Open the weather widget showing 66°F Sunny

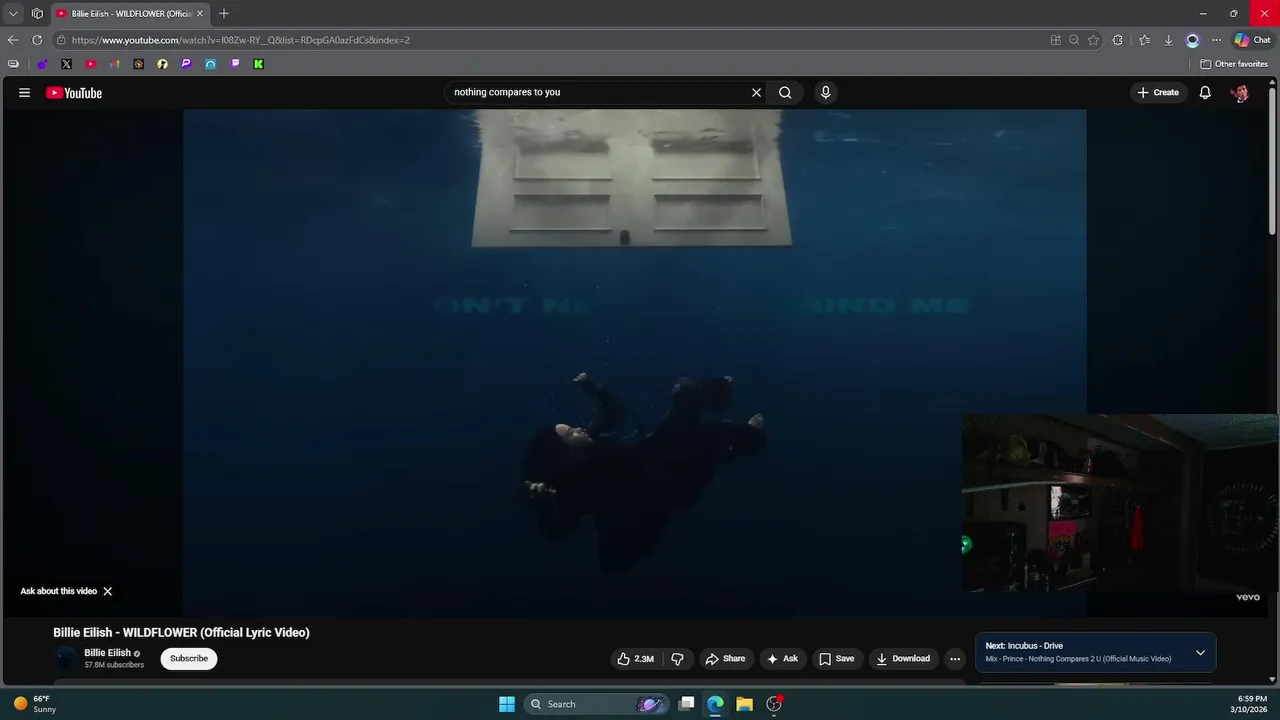click(34, 704)
